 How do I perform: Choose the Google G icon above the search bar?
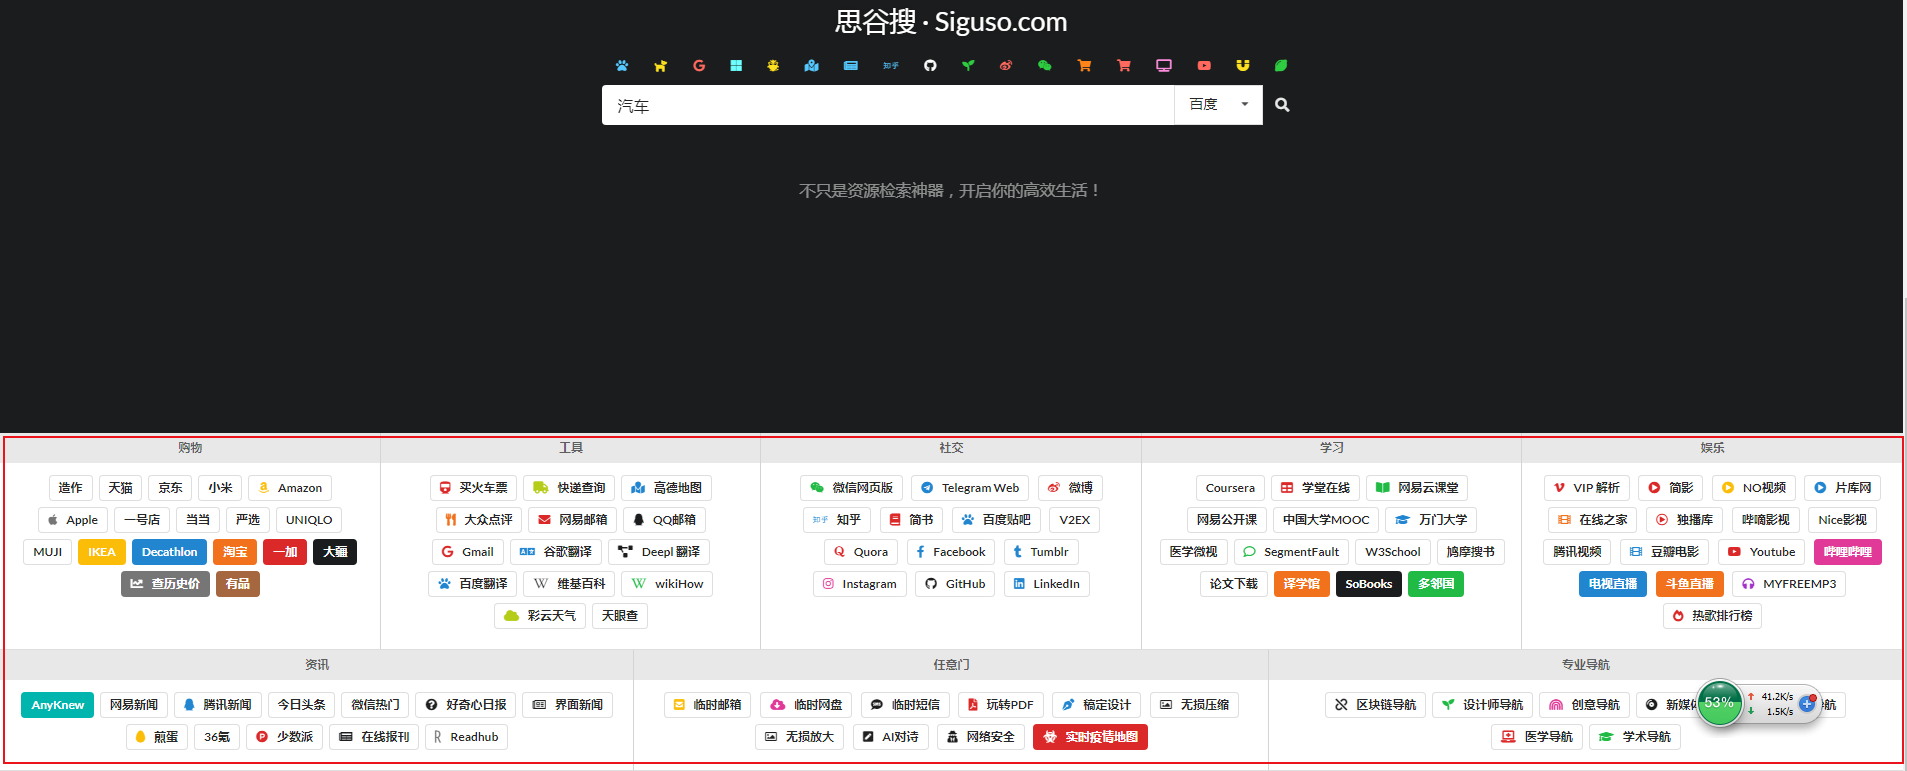(x=699, y=66)
